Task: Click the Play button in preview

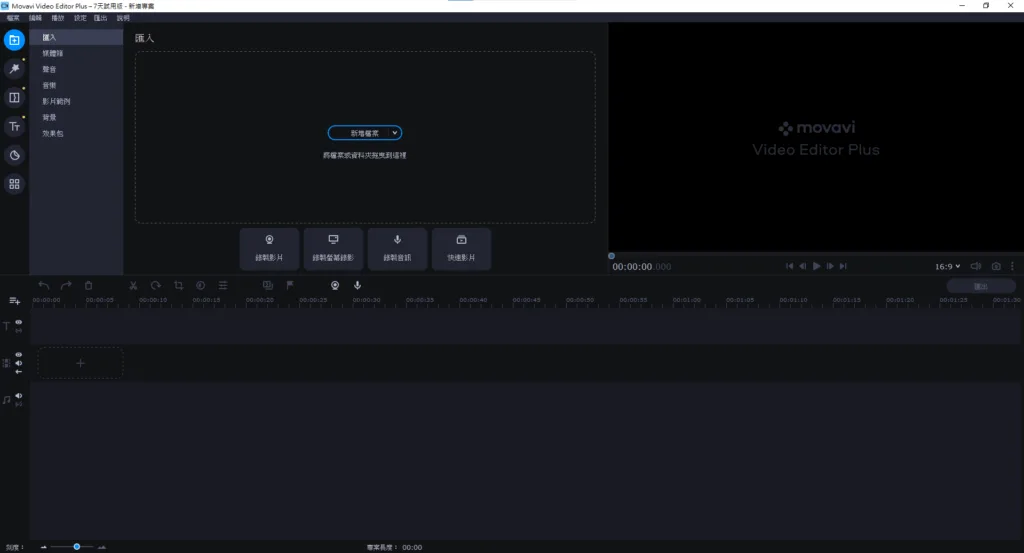Action: [x=816, y=266]
